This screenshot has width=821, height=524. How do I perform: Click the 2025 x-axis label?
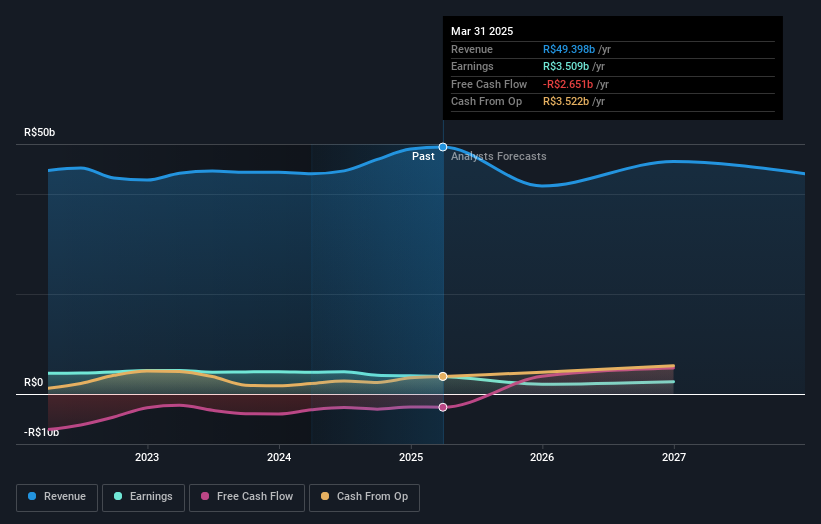point(411,457)
